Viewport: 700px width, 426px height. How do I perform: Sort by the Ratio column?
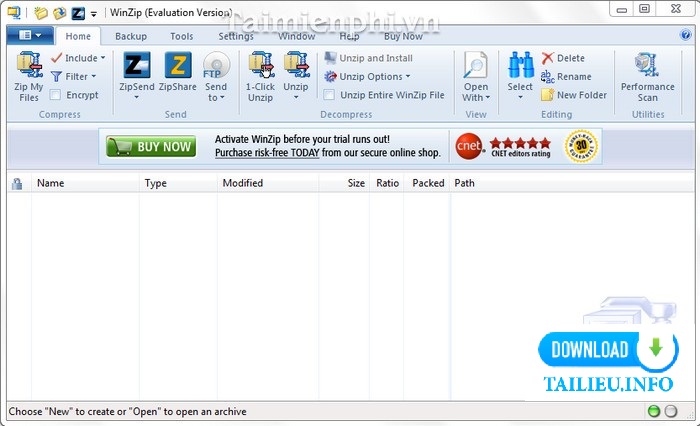(x=387, y=183)
